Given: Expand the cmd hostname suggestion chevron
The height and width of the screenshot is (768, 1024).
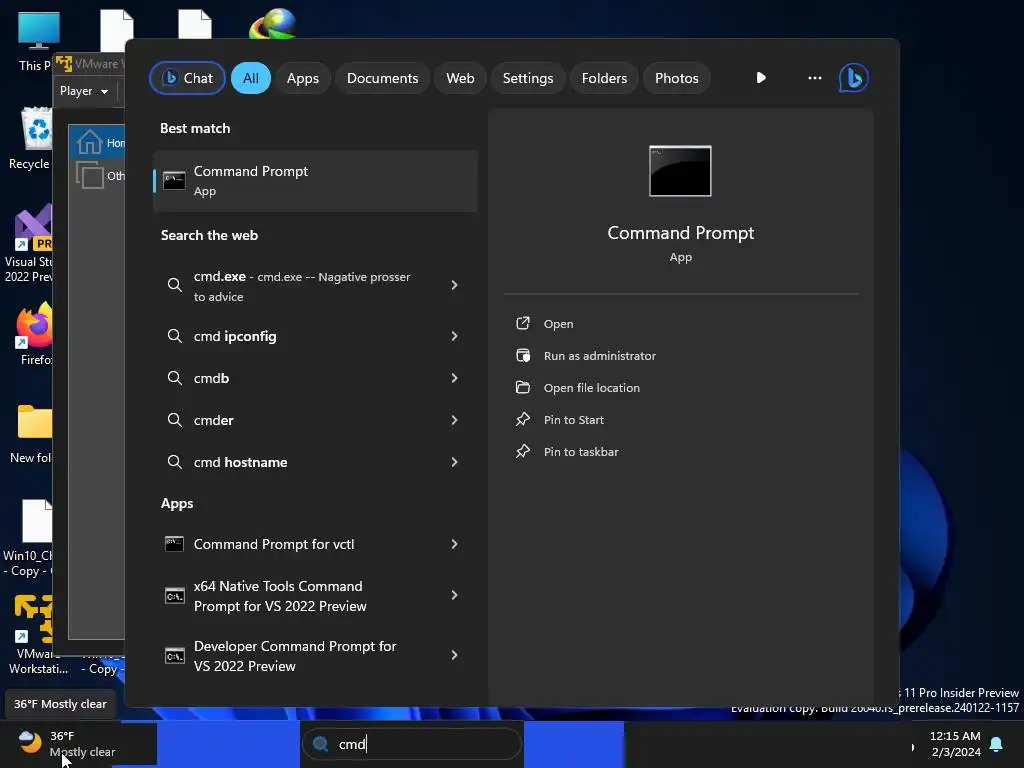Looking at the screenshot, I should (x=455, y=462).
